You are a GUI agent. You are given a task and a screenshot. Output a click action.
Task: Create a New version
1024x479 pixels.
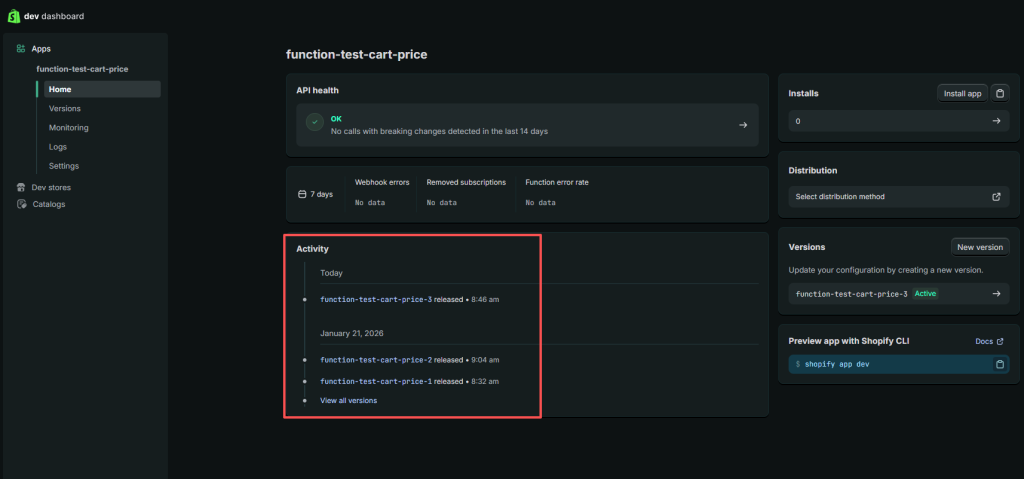click(x=979, y=247)
